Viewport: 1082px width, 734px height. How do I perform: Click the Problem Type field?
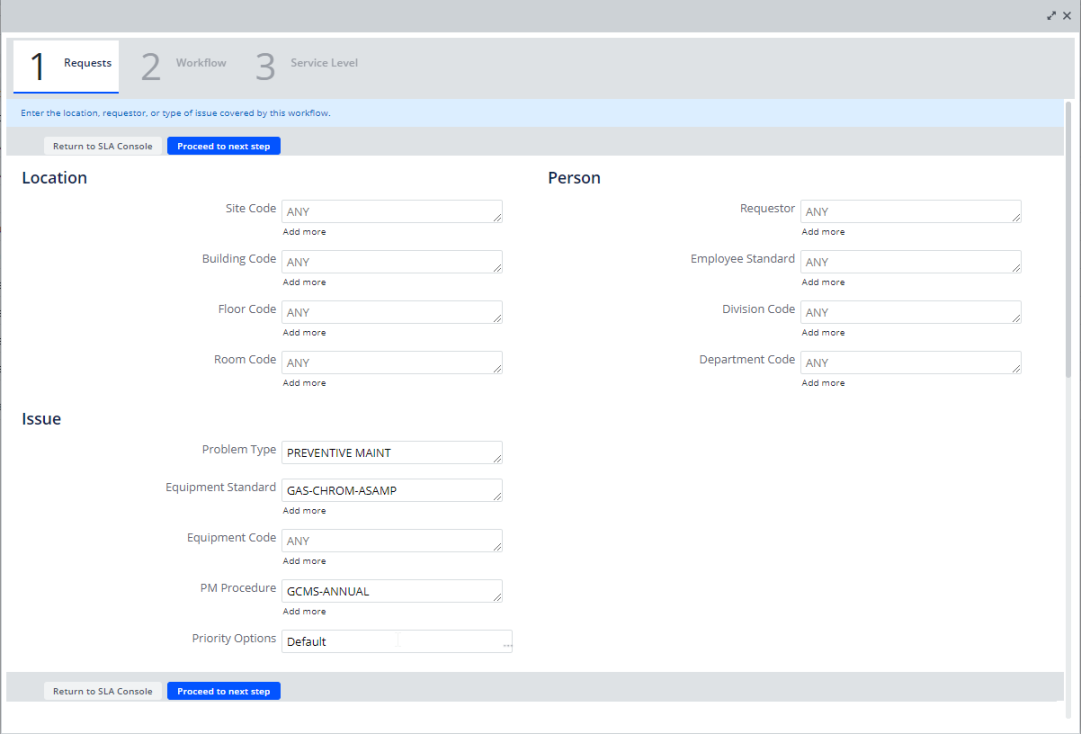tap(391, 453)
